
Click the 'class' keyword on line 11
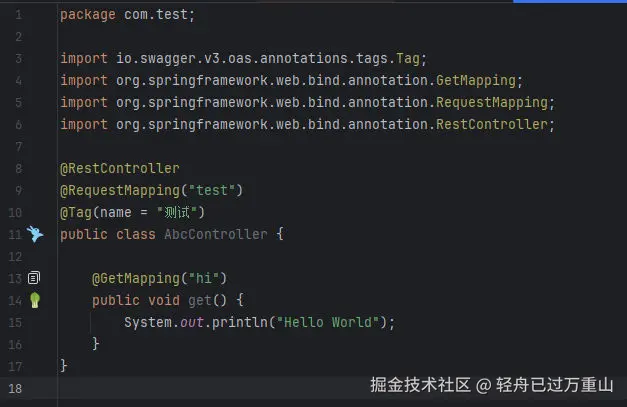[136, 234]
